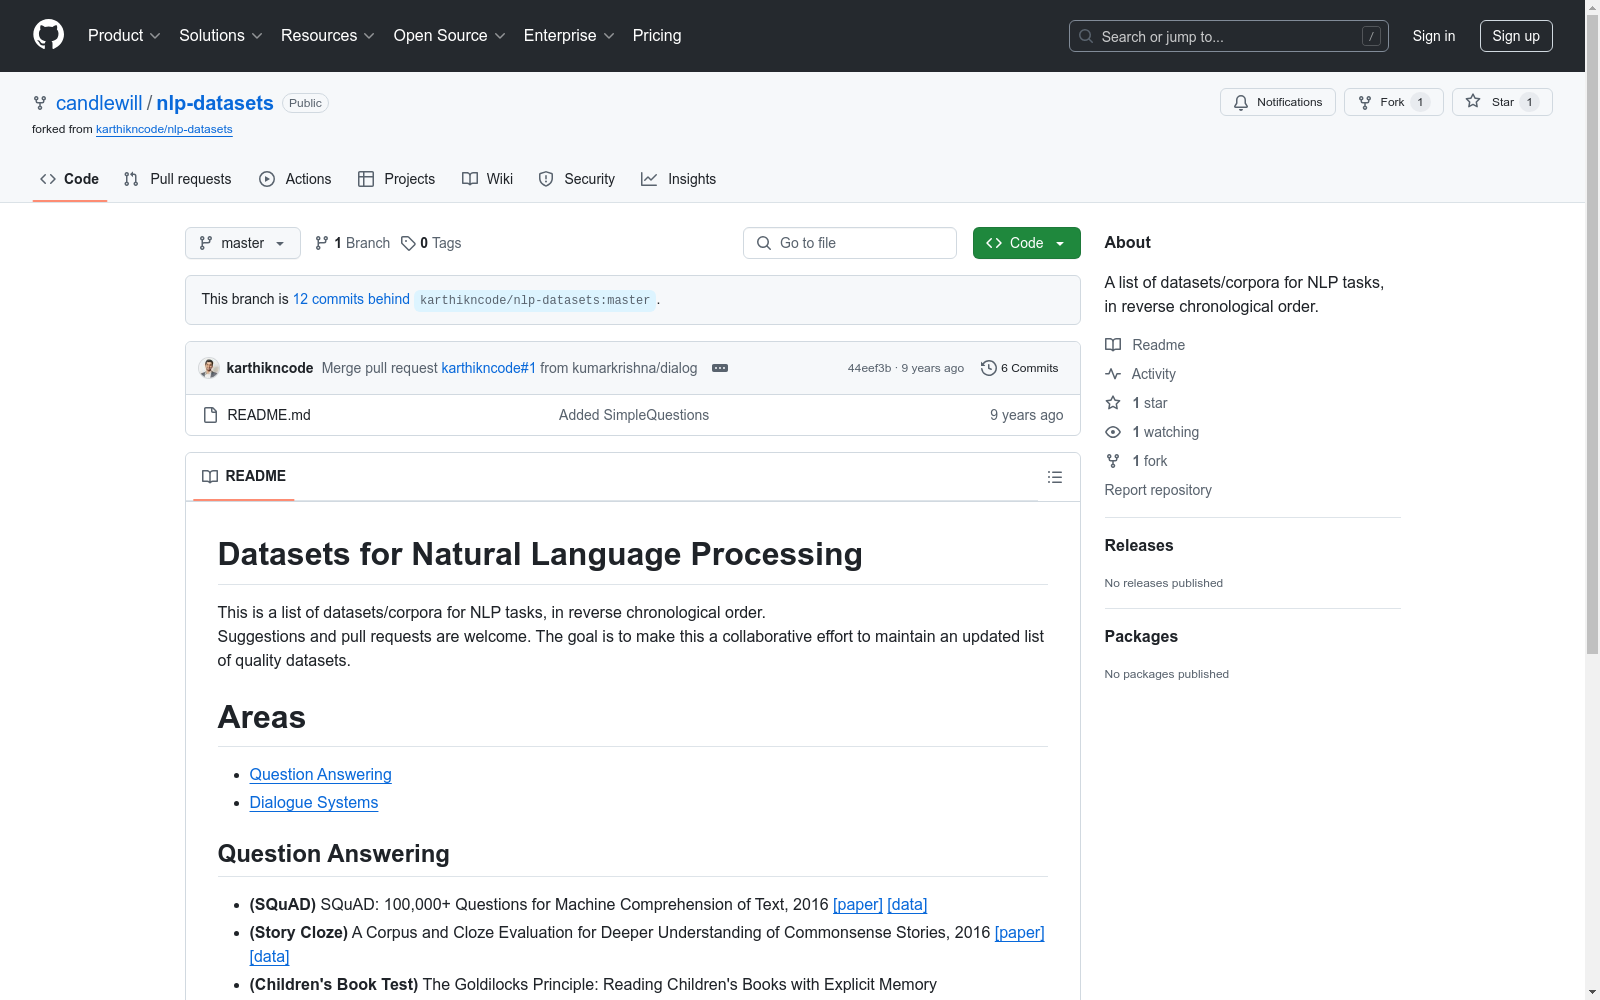Click the Star icon button
The width and height of the screenshot is (1600, 1000).
click(1502, 102)
